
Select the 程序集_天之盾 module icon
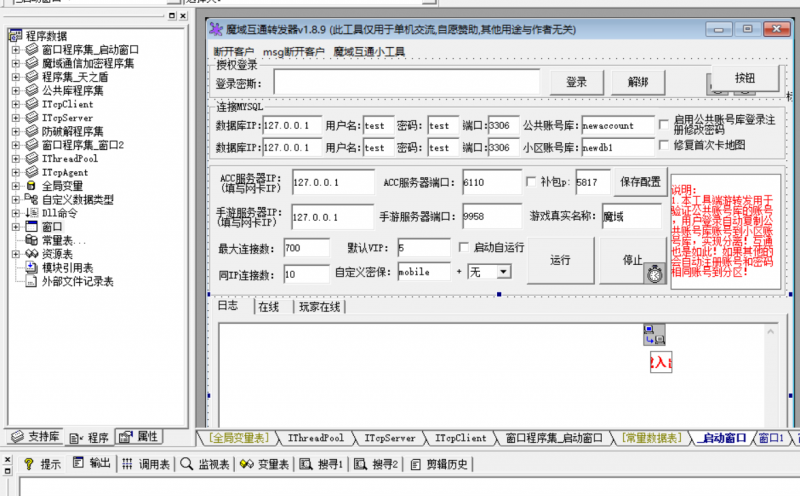(x=32, y=77)
